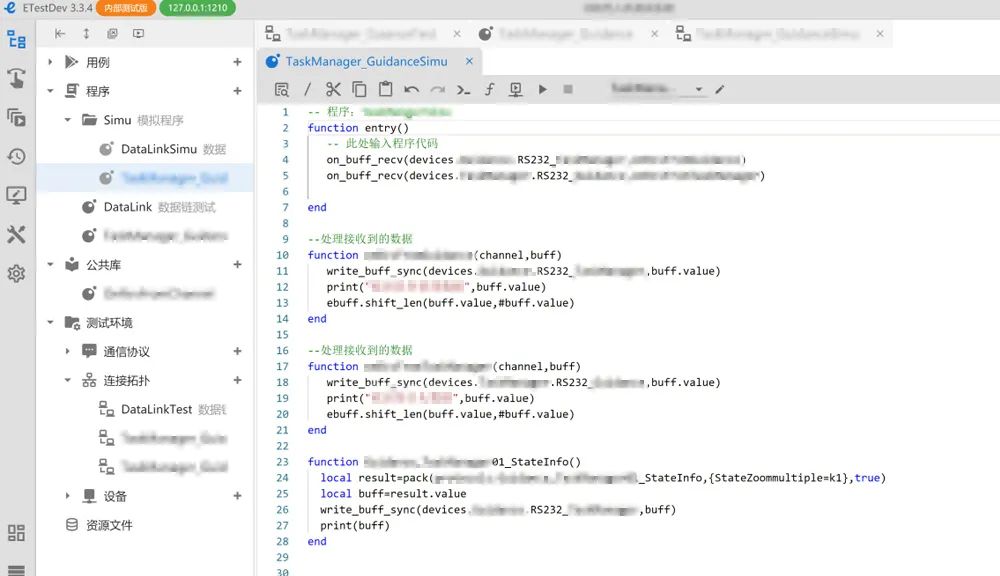This screenshot has height=576, width=1000.
Task: Stop program execution with stop button
Action: [x=568, y=89]
